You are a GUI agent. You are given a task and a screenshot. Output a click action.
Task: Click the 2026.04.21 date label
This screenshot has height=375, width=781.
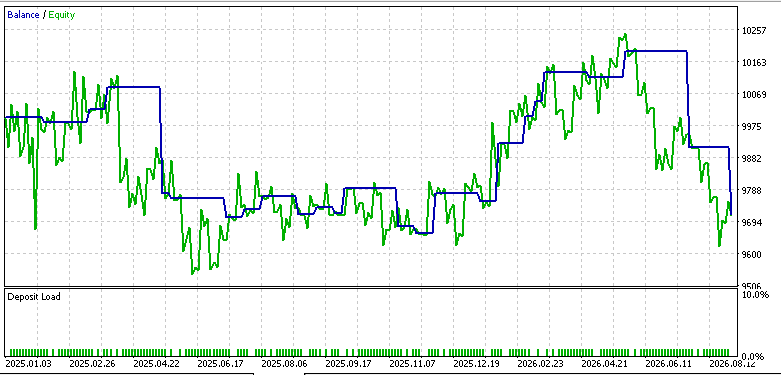[604, 364]
